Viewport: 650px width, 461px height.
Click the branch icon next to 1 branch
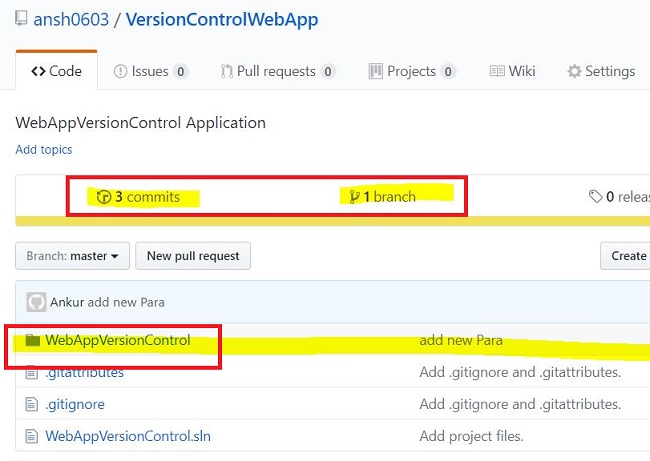pyautogui.click(x=354, y=197)
